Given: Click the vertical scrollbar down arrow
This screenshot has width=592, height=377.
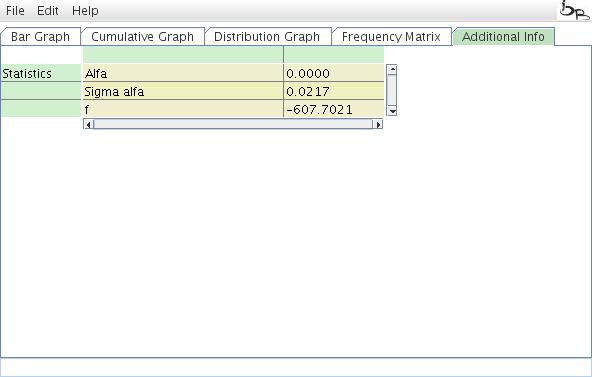Looking at the screenshot, I should tap(392, 111).
